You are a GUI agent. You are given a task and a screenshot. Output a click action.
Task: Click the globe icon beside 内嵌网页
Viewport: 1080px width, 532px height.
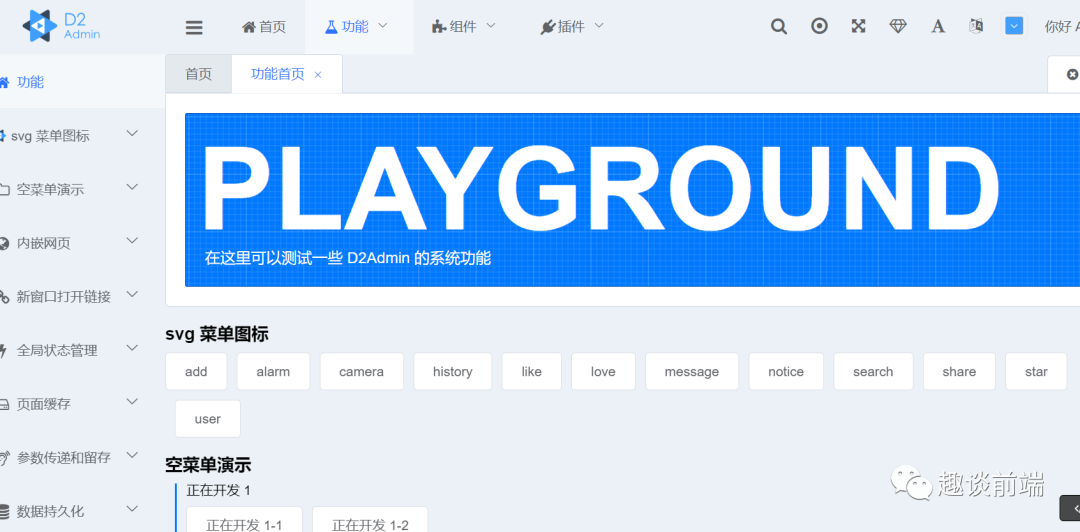point(4,243)
